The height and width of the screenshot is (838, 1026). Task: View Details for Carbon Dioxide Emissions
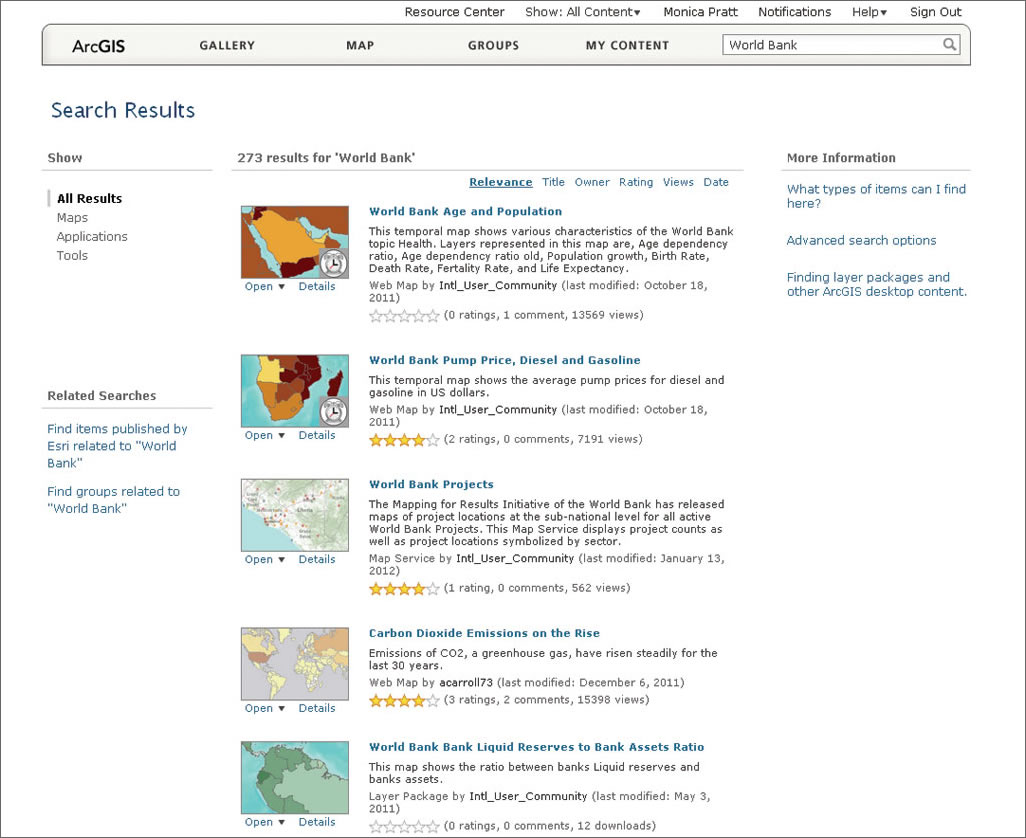click(x=317, y=708)
